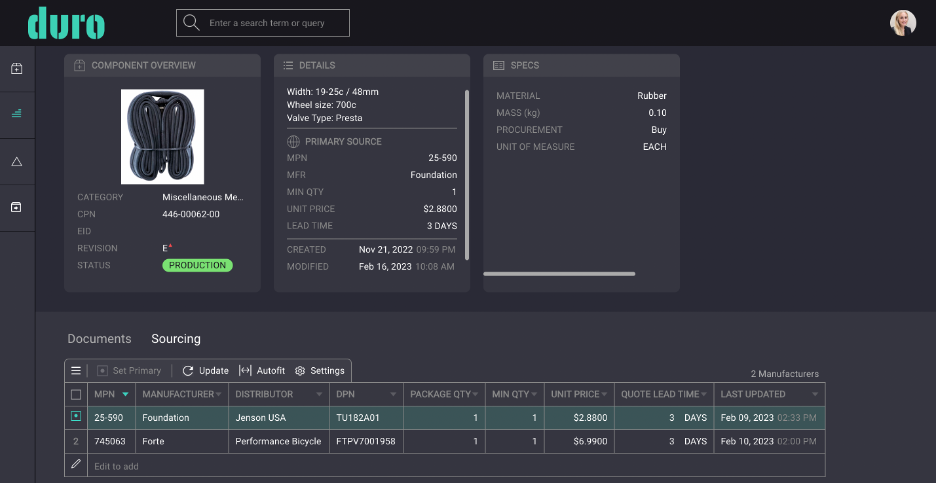936x484 pixels.
Task: Click the EACH unit of measure value
Action: tap(654, 147)
